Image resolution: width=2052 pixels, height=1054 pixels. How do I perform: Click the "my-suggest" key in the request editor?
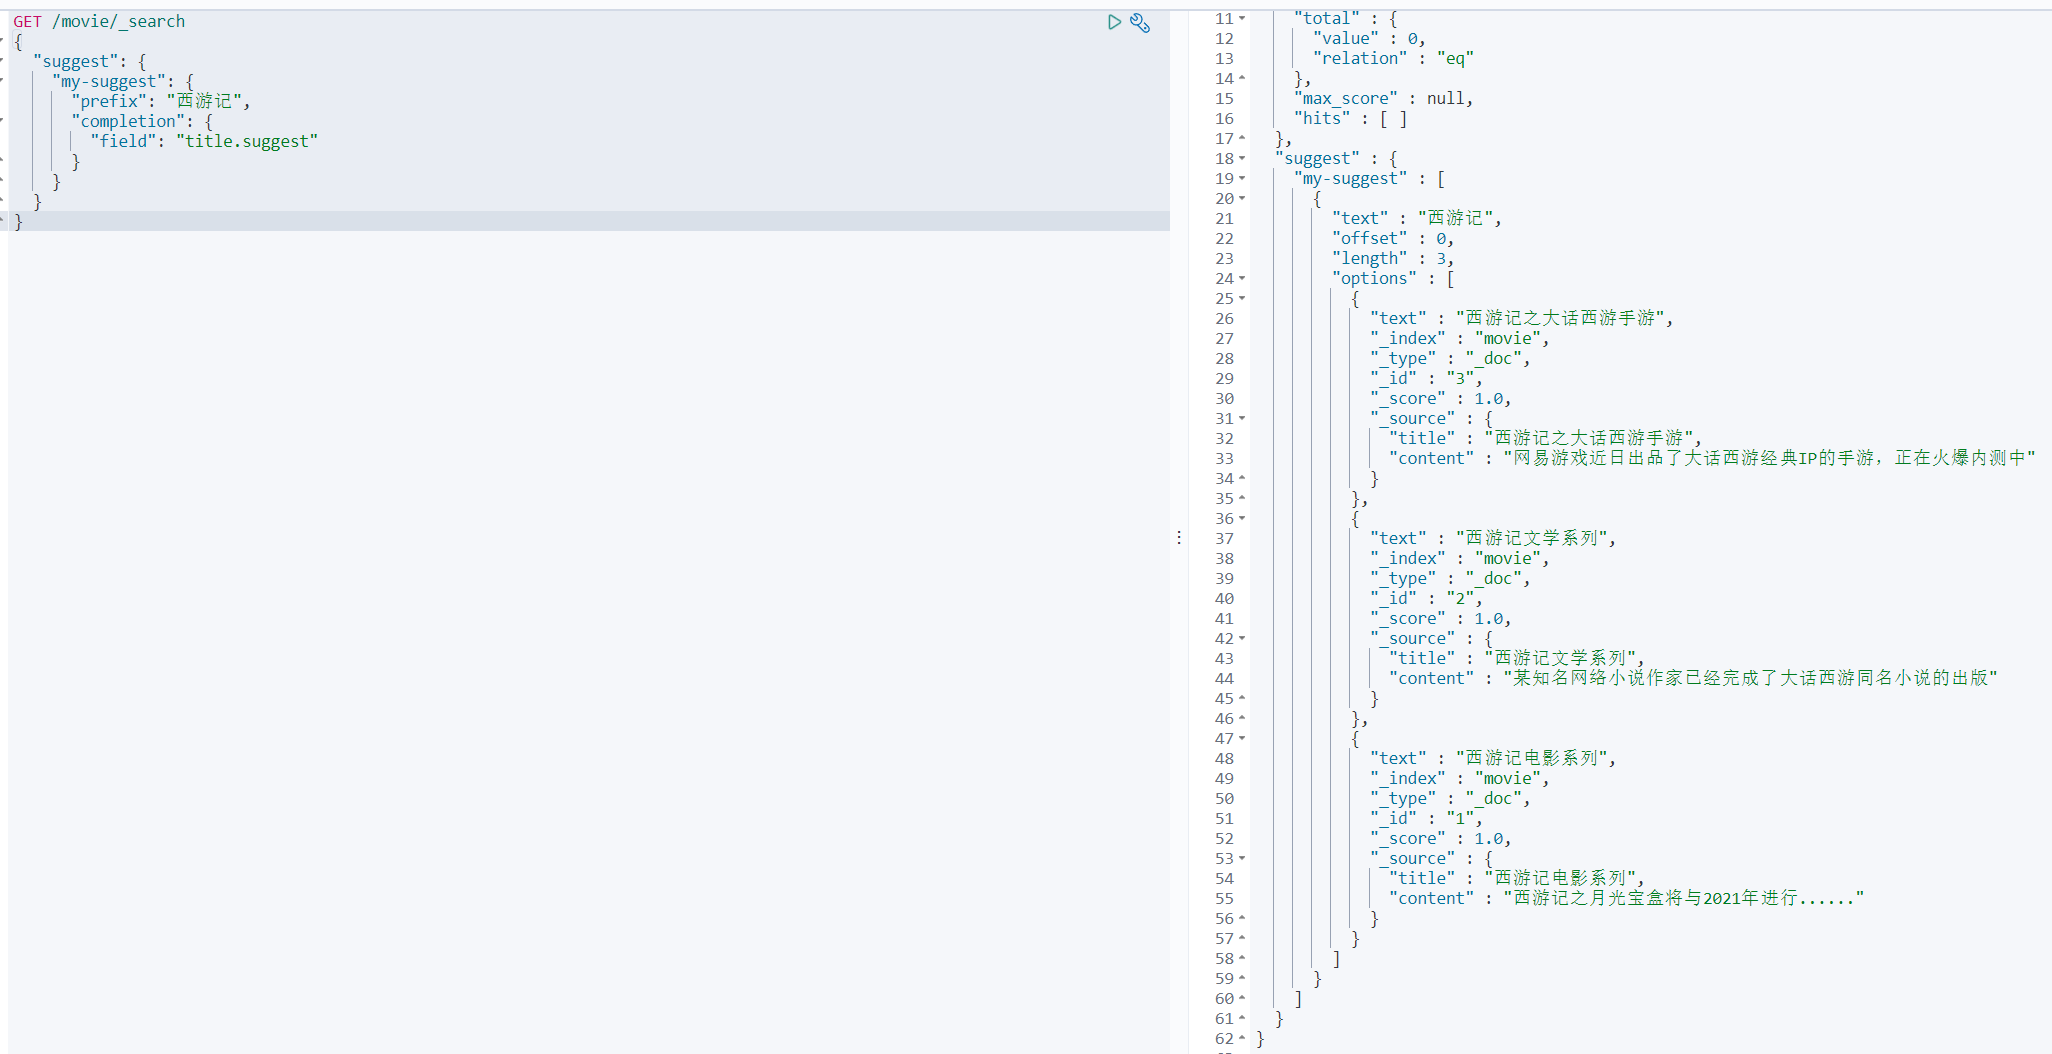[109, 82]
